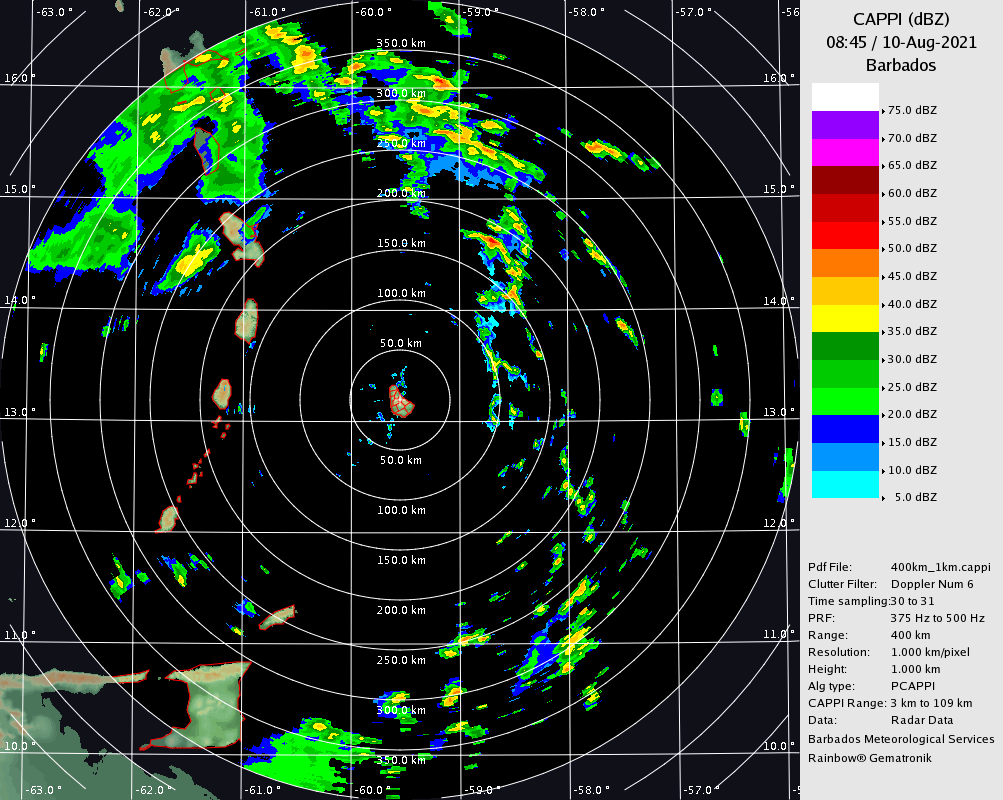
Task: Click the PCAPPI algorithm type value
Action: (913, 686)
